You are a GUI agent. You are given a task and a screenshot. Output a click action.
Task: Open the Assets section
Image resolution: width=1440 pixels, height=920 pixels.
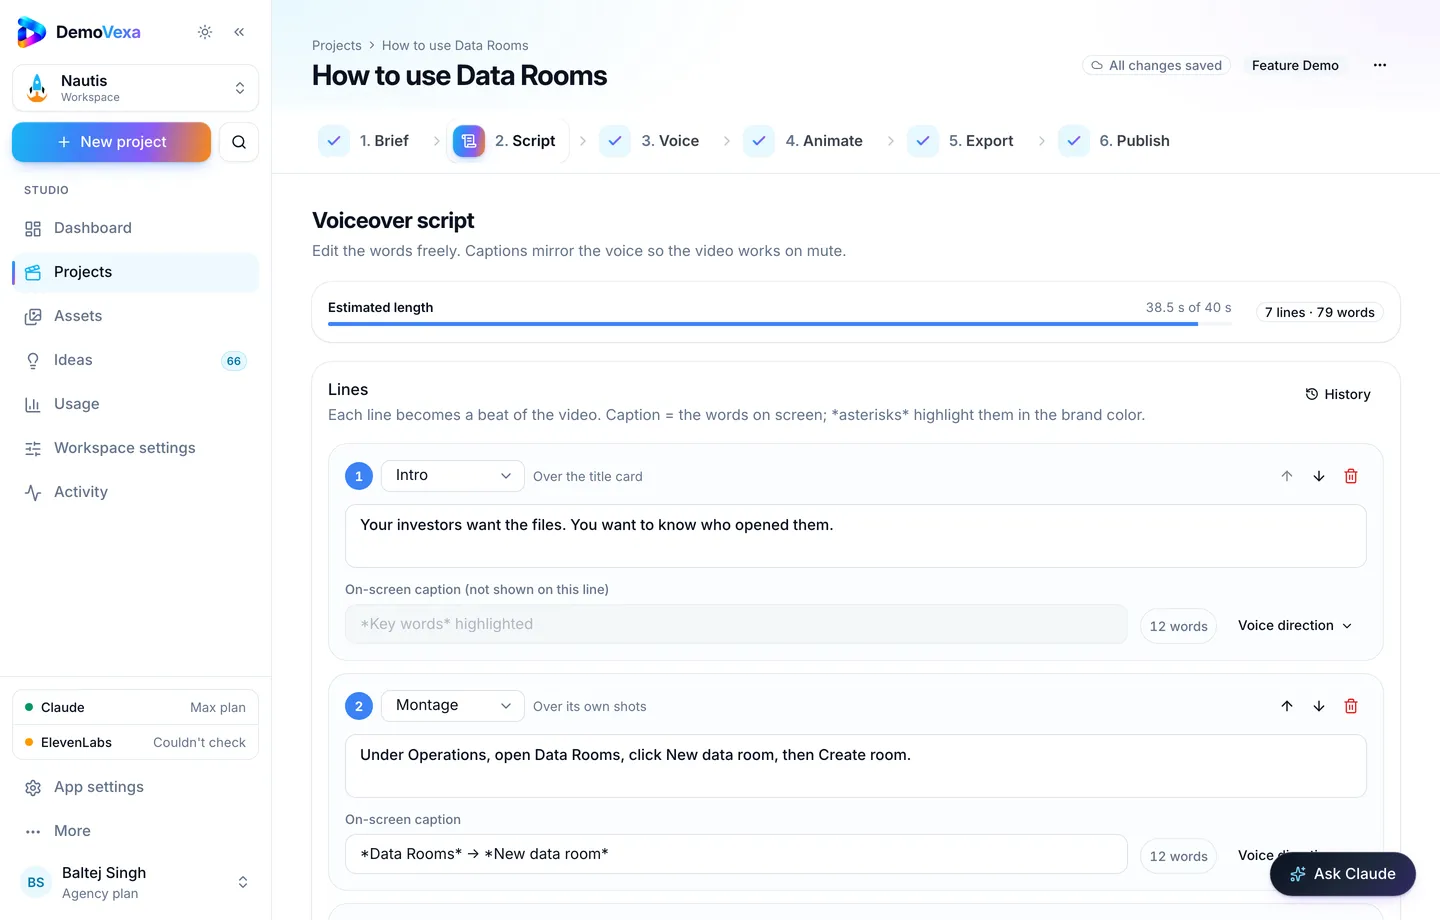[x=135, y=316]
